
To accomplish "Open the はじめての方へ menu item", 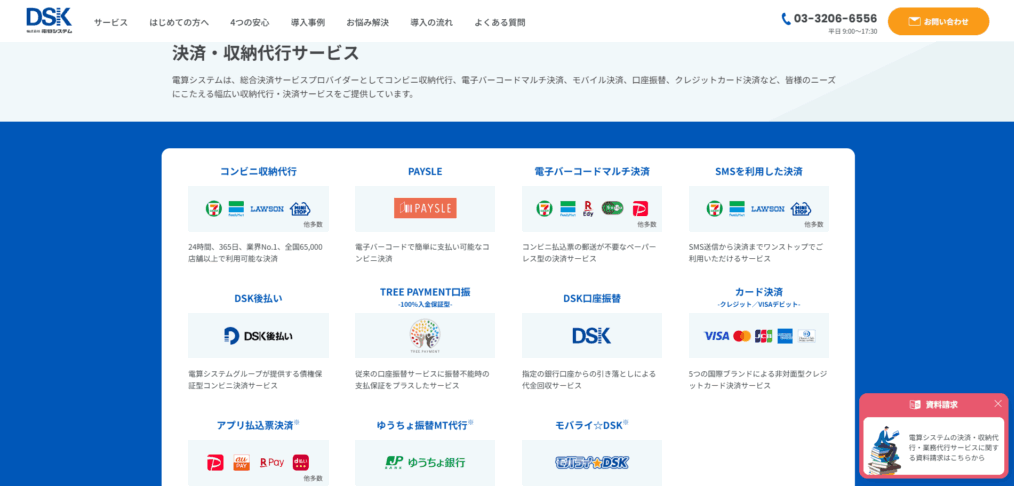I will [x=179, y=22].
